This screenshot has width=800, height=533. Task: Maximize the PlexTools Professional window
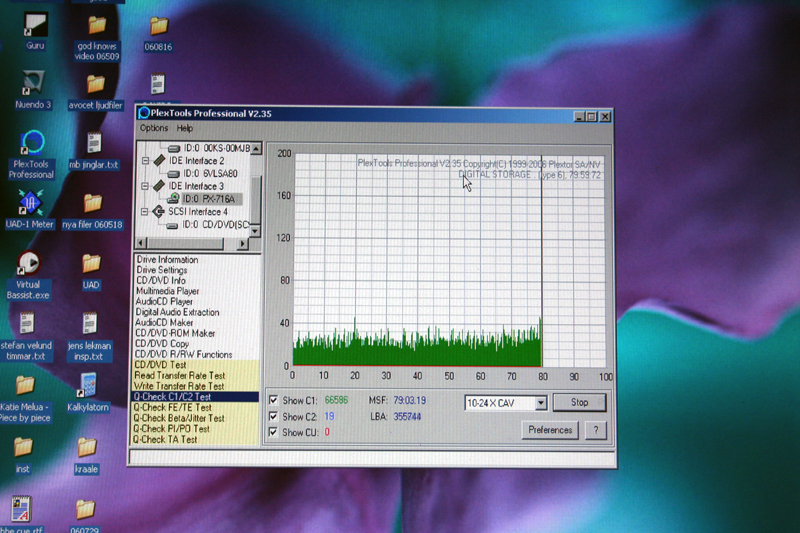pyautogui.click(x=592, y=117)
